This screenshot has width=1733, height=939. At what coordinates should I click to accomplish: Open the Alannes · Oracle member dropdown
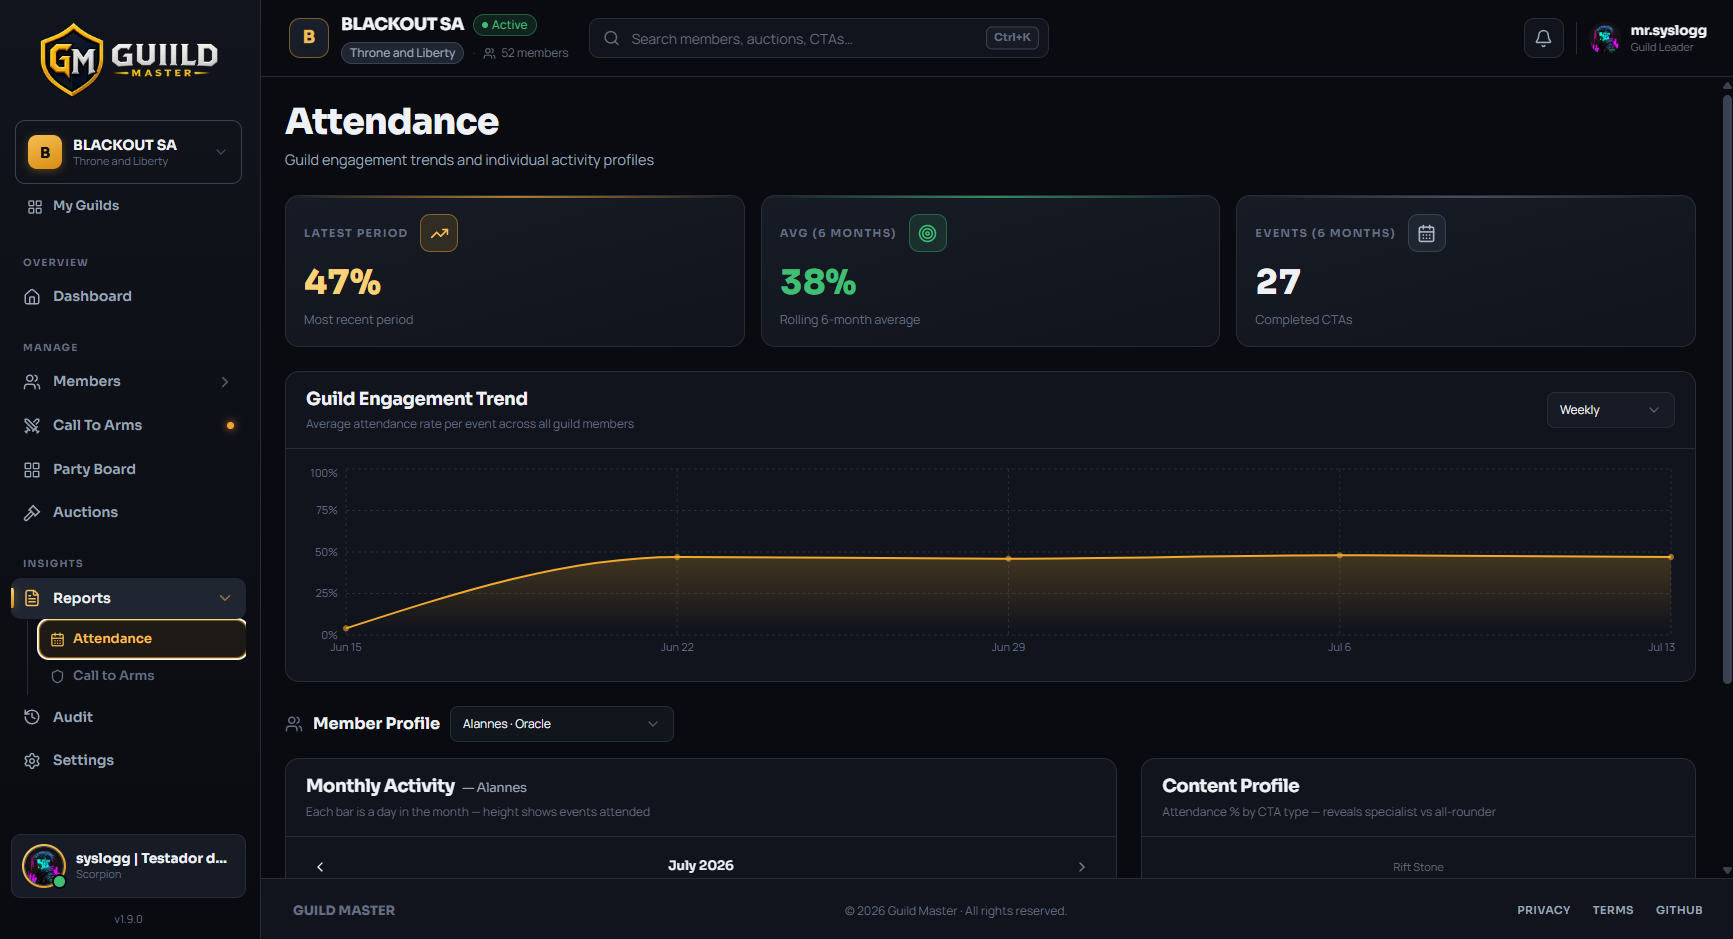(x=562, y=724)
